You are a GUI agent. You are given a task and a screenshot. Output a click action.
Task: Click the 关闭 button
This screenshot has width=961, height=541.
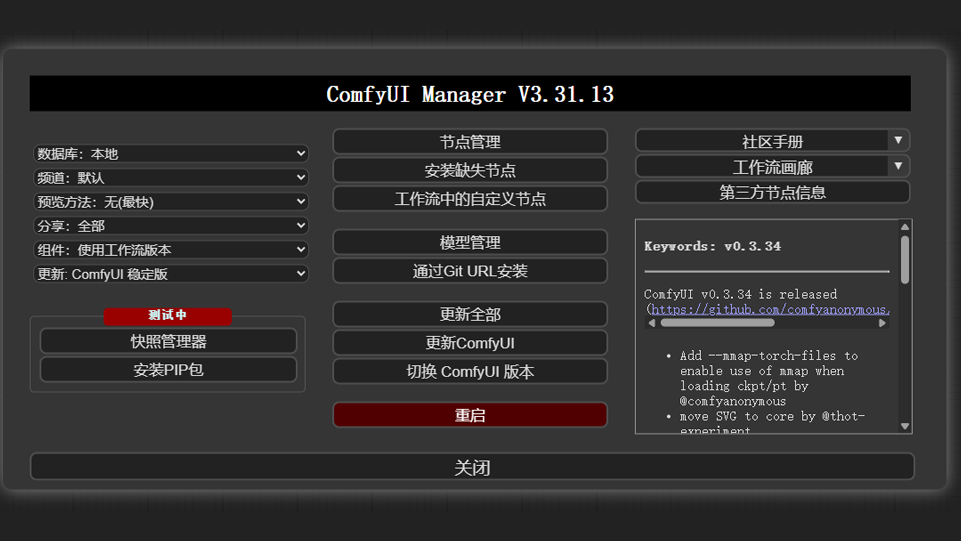(472, 467)
